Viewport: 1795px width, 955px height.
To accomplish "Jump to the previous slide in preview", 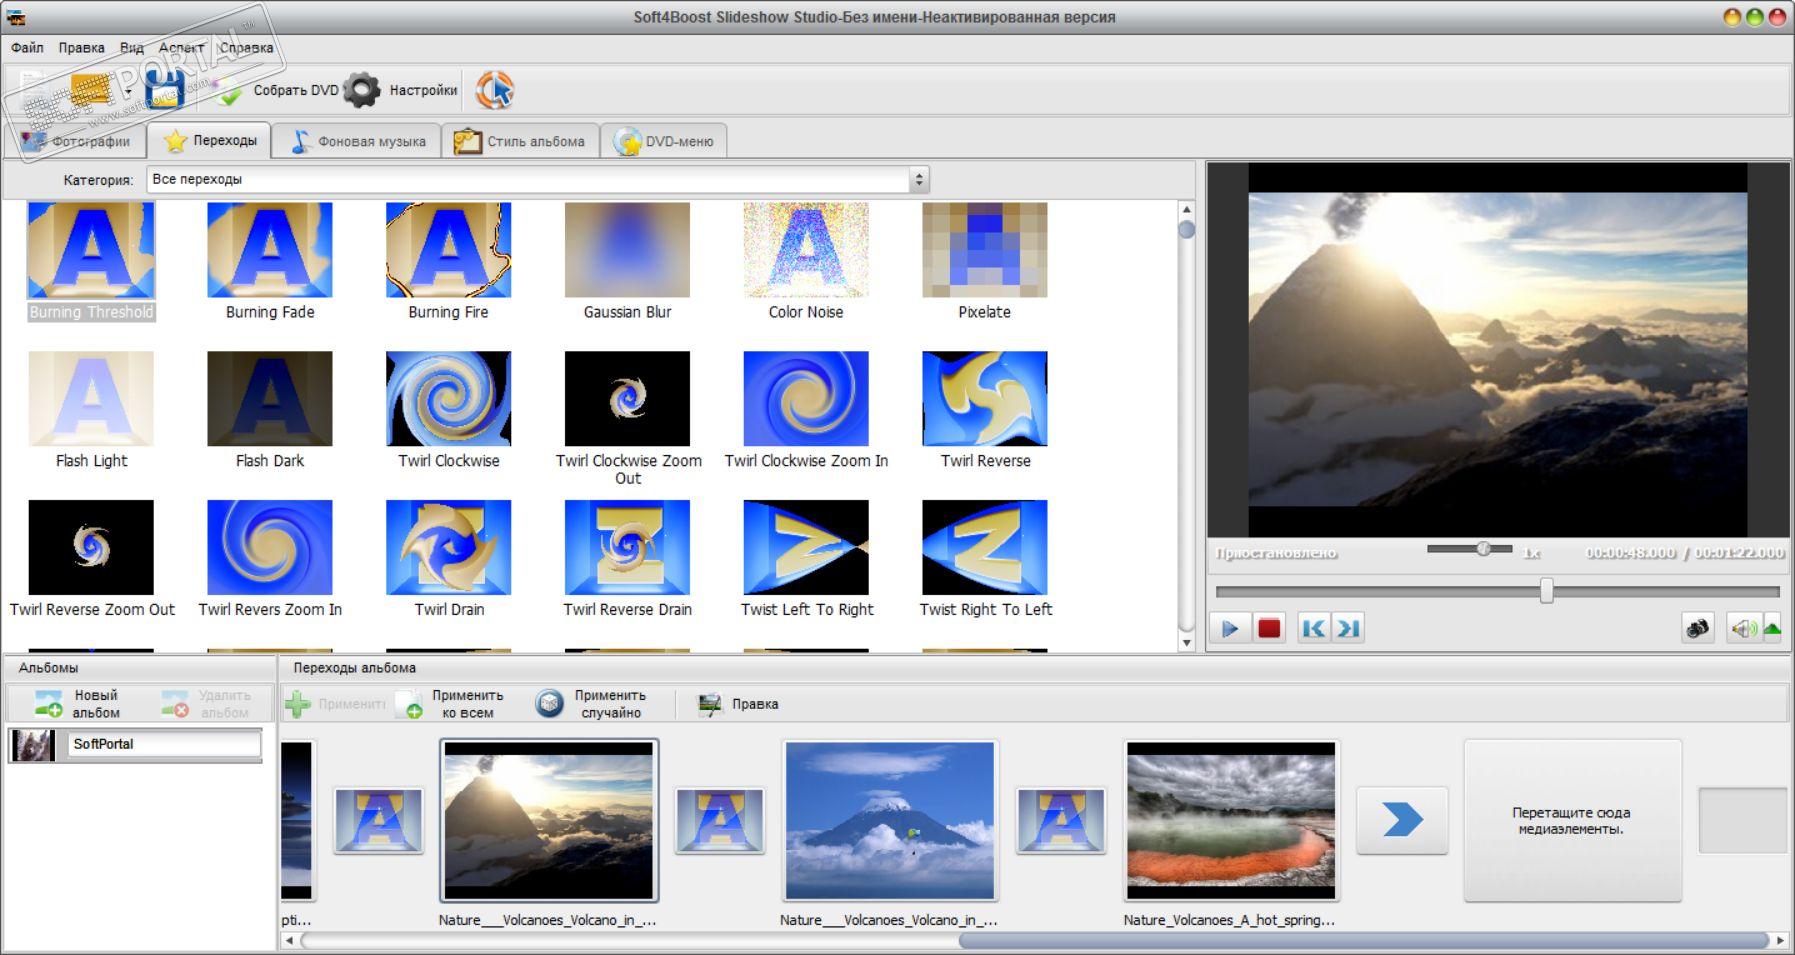I will pos(1313,628).
